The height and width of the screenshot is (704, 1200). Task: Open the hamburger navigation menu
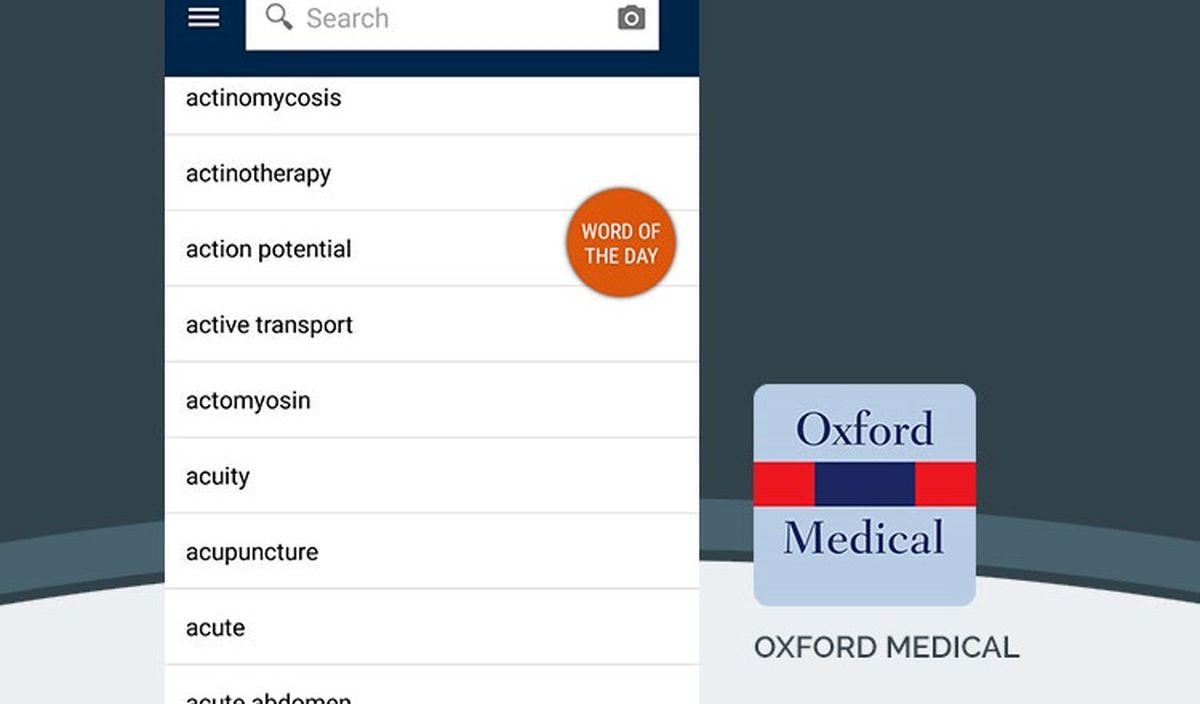tap(204, 17)
